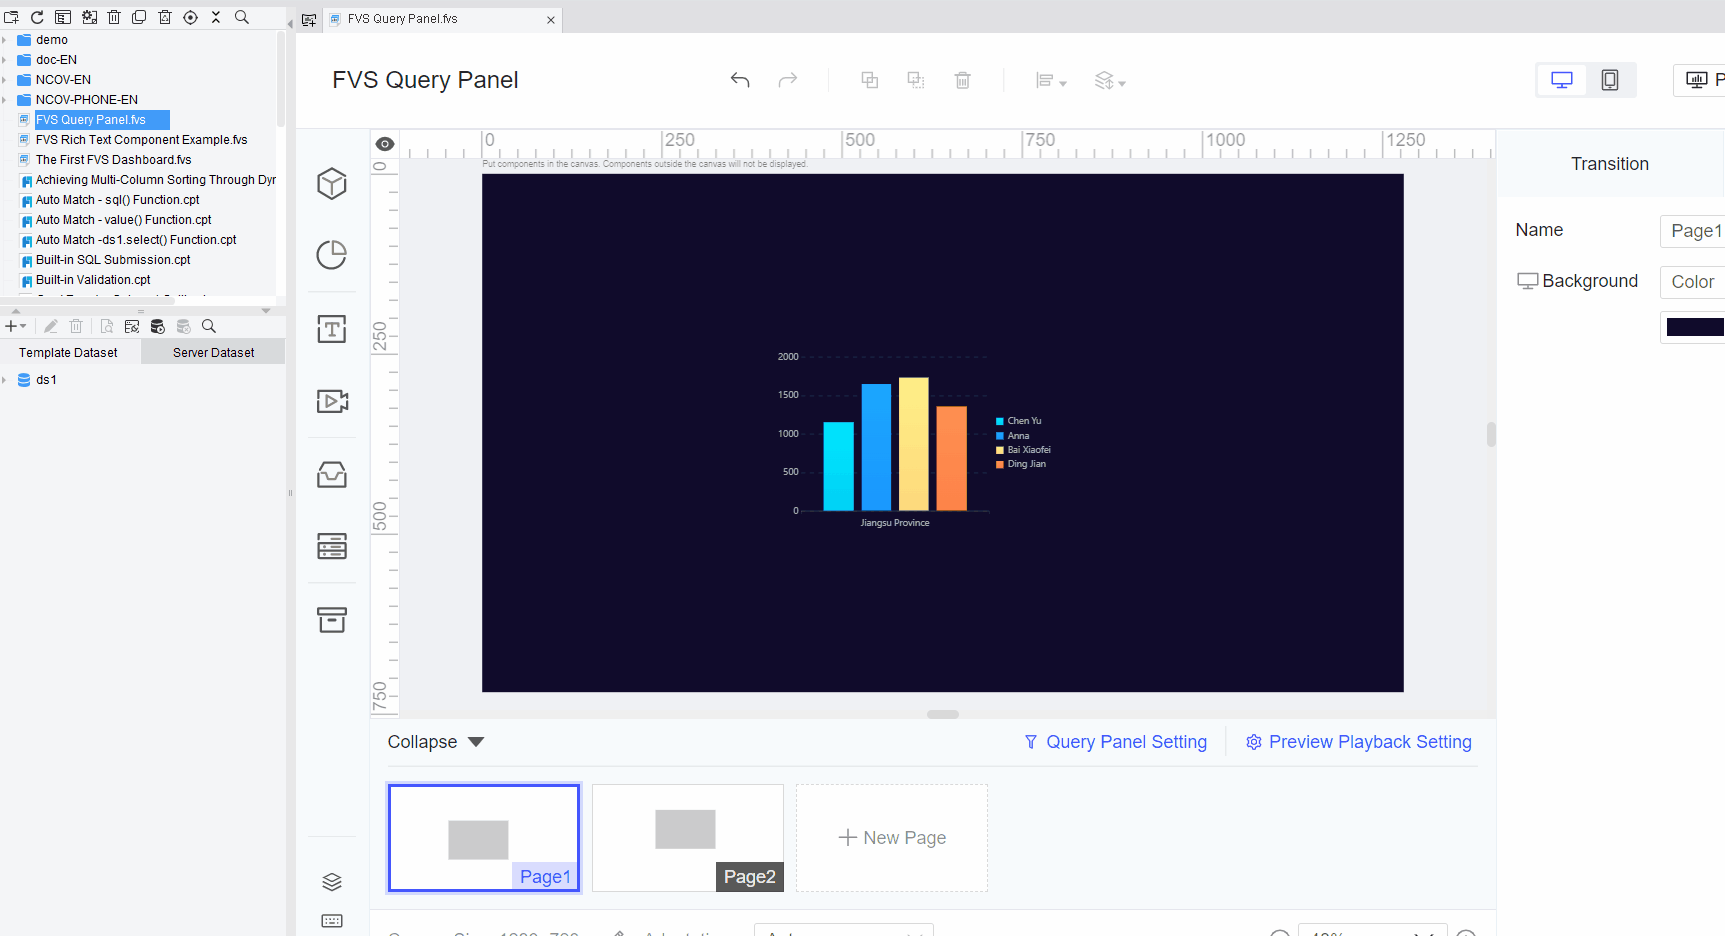Collapse the page thumbnail panel
Viewport: 1725px width, 936px height.
(x=436, y=741)
